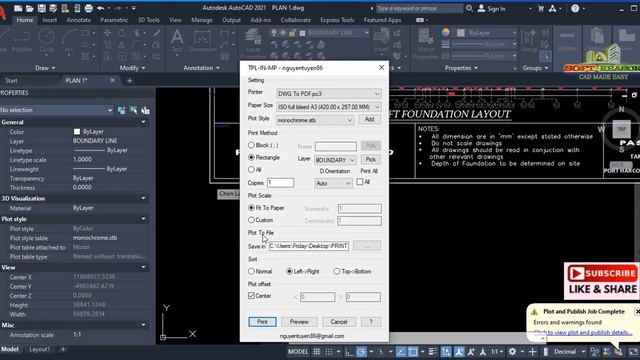Click the Match Properties tool

tap(426, 44)
